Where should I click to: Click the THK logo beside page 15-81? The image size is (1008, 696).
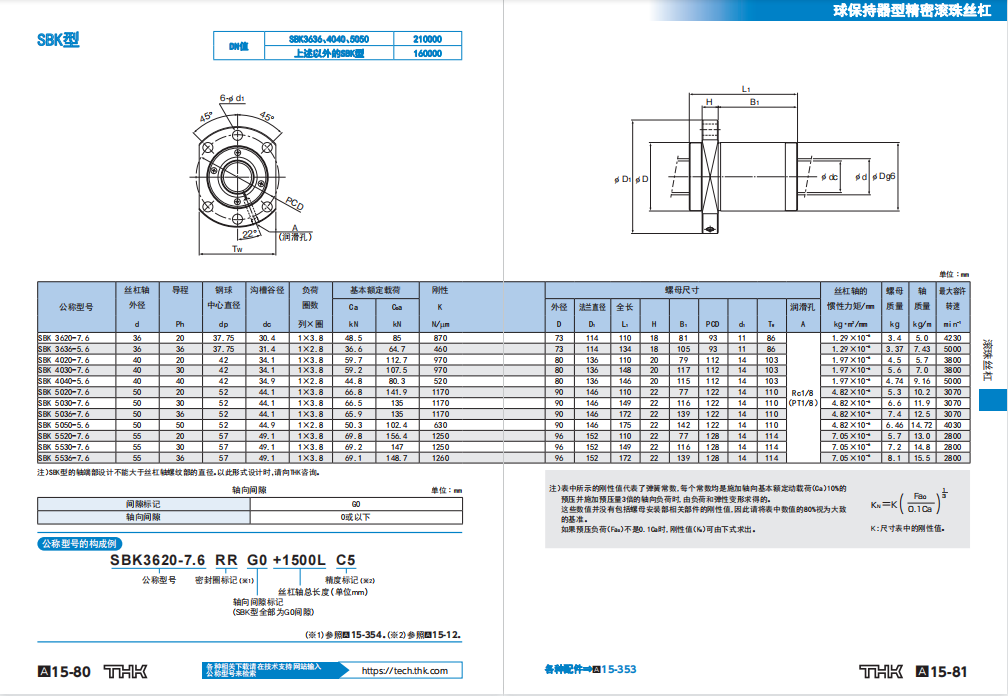(x=881, y=672)
